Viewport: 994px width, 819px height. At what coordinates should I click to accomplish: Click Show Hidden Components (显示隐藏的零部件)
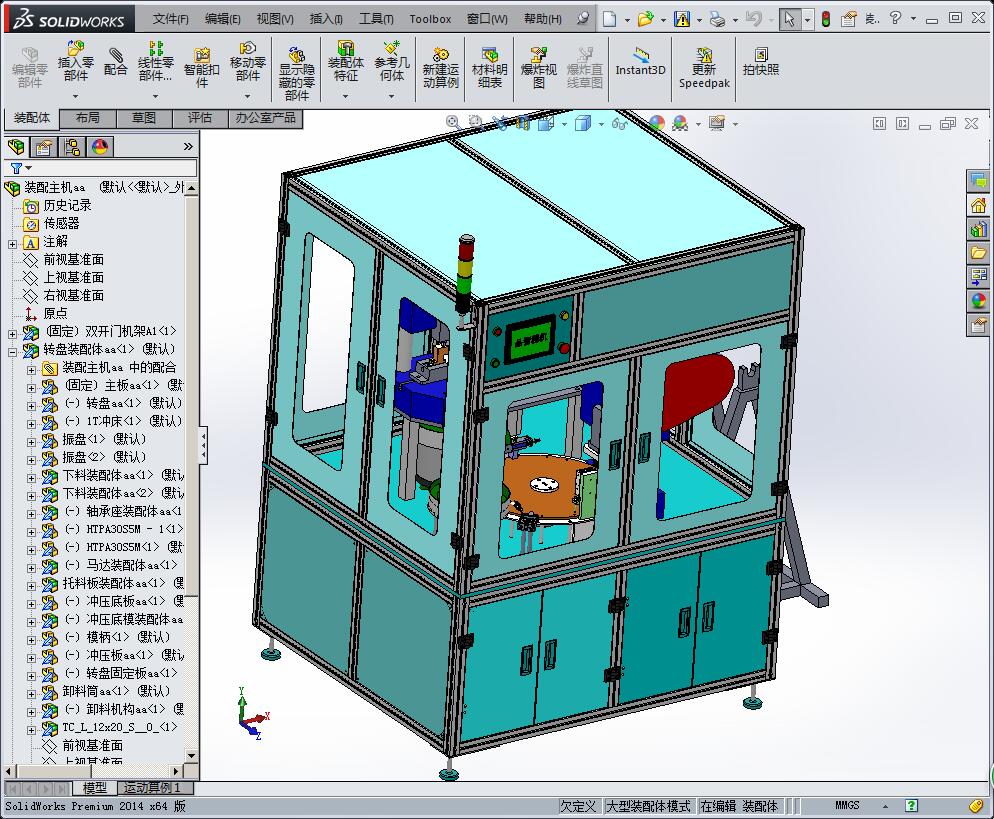point(297,74)
